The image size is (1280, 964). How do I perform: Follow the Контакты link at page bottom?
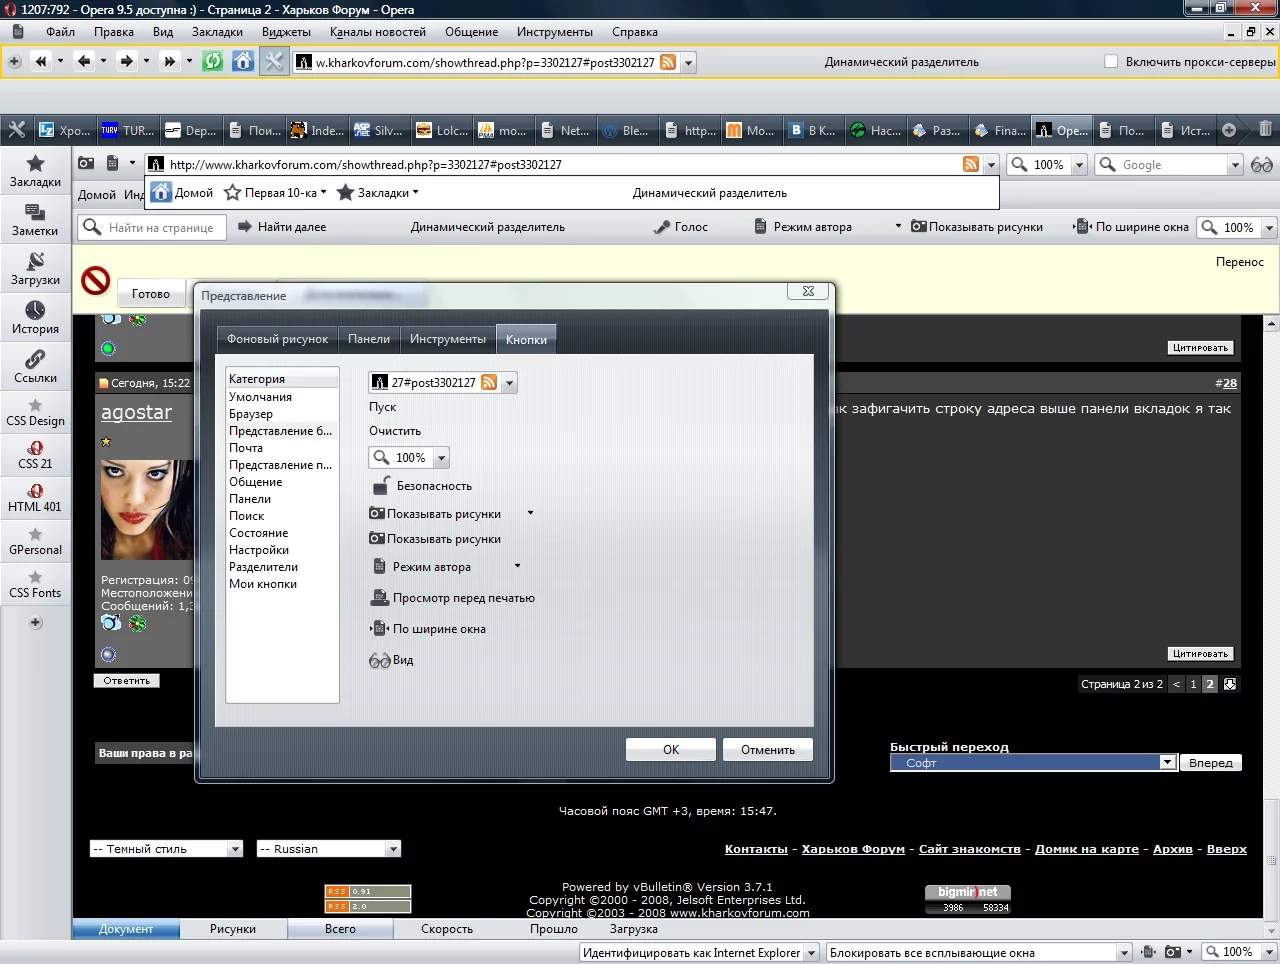(x=755, y=848)
